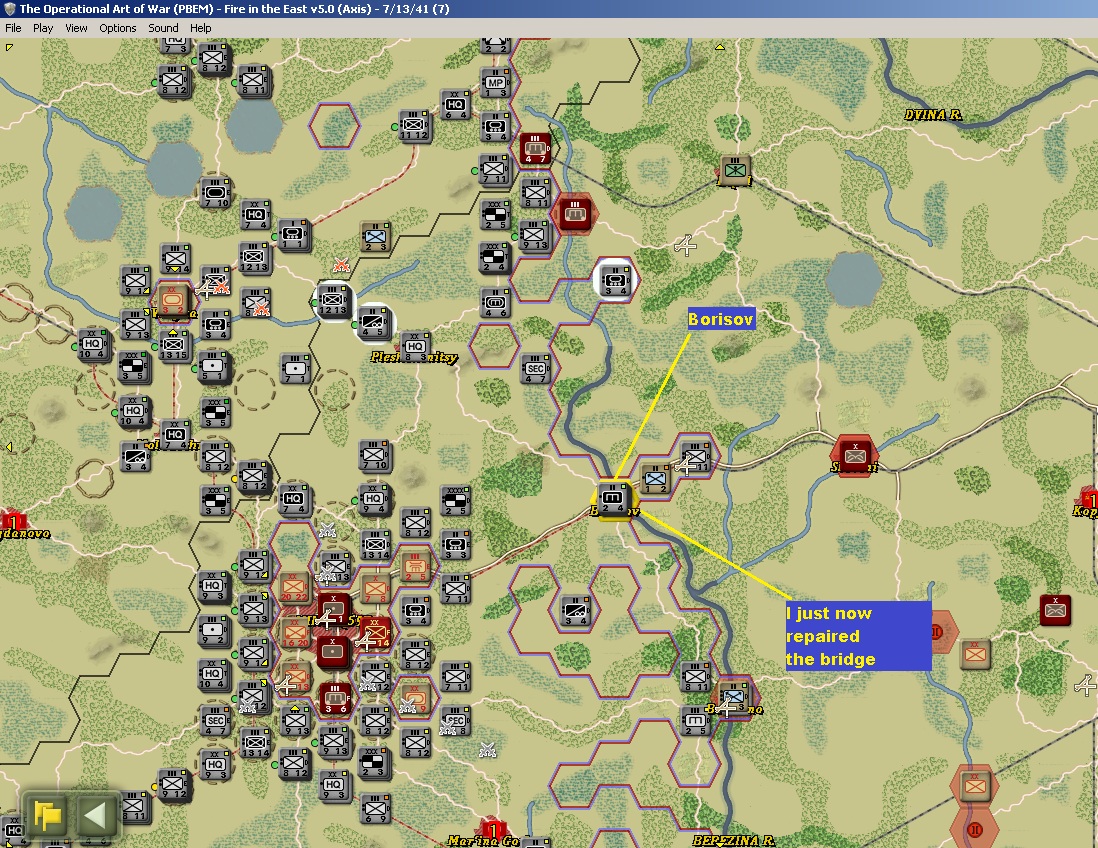Select the MP unit counter 1-3
This screenshot has width=1098, height=848.
[x=495, y=83]
